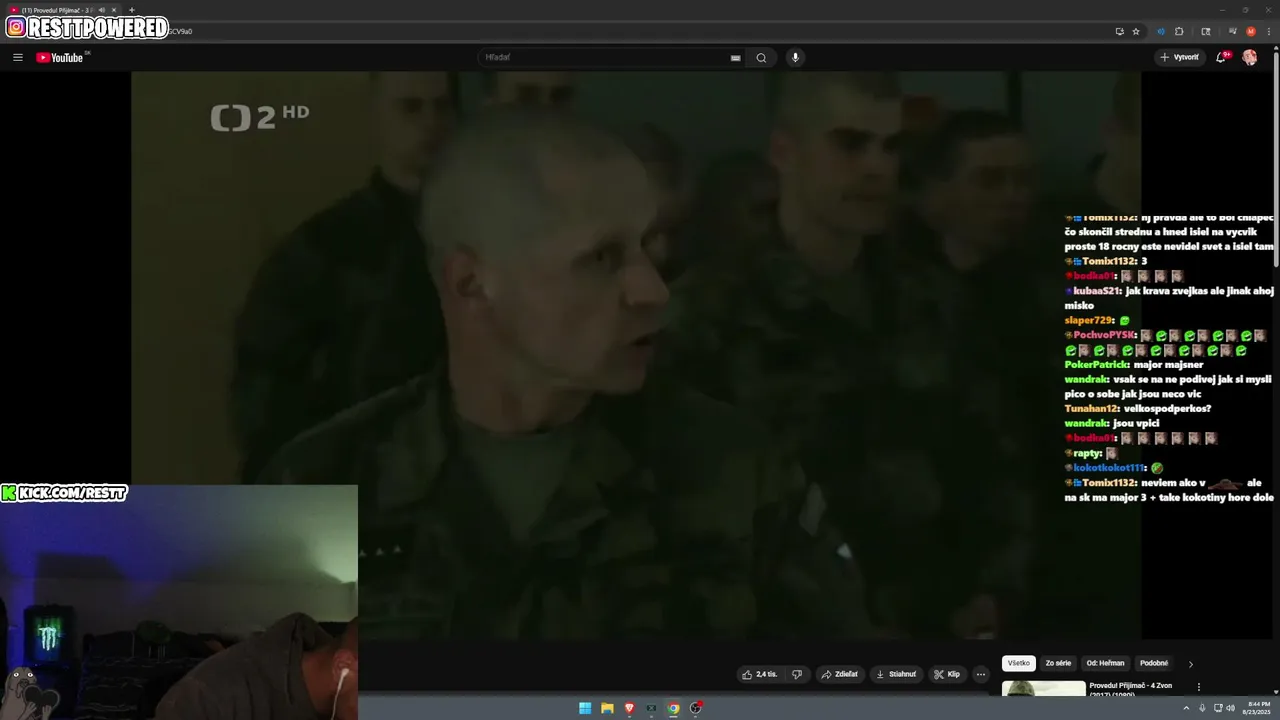Mute the tab using the speaker icon
Screen dimensions: 1280x720
pos(101,10)
